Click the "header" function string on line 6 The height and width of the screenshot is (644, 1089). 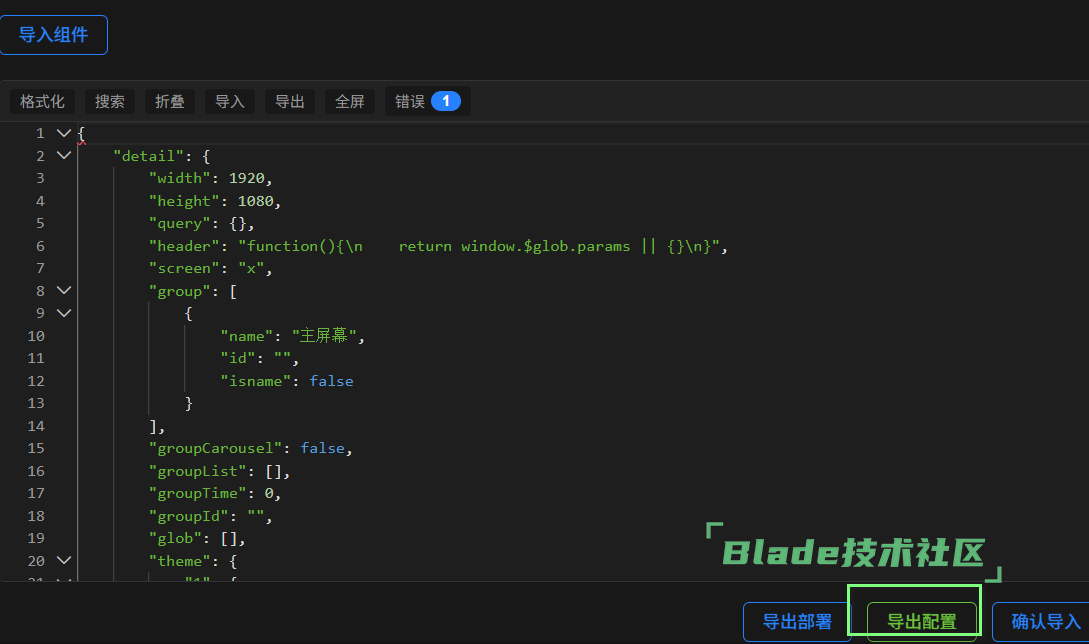click(x=478, y=246)
